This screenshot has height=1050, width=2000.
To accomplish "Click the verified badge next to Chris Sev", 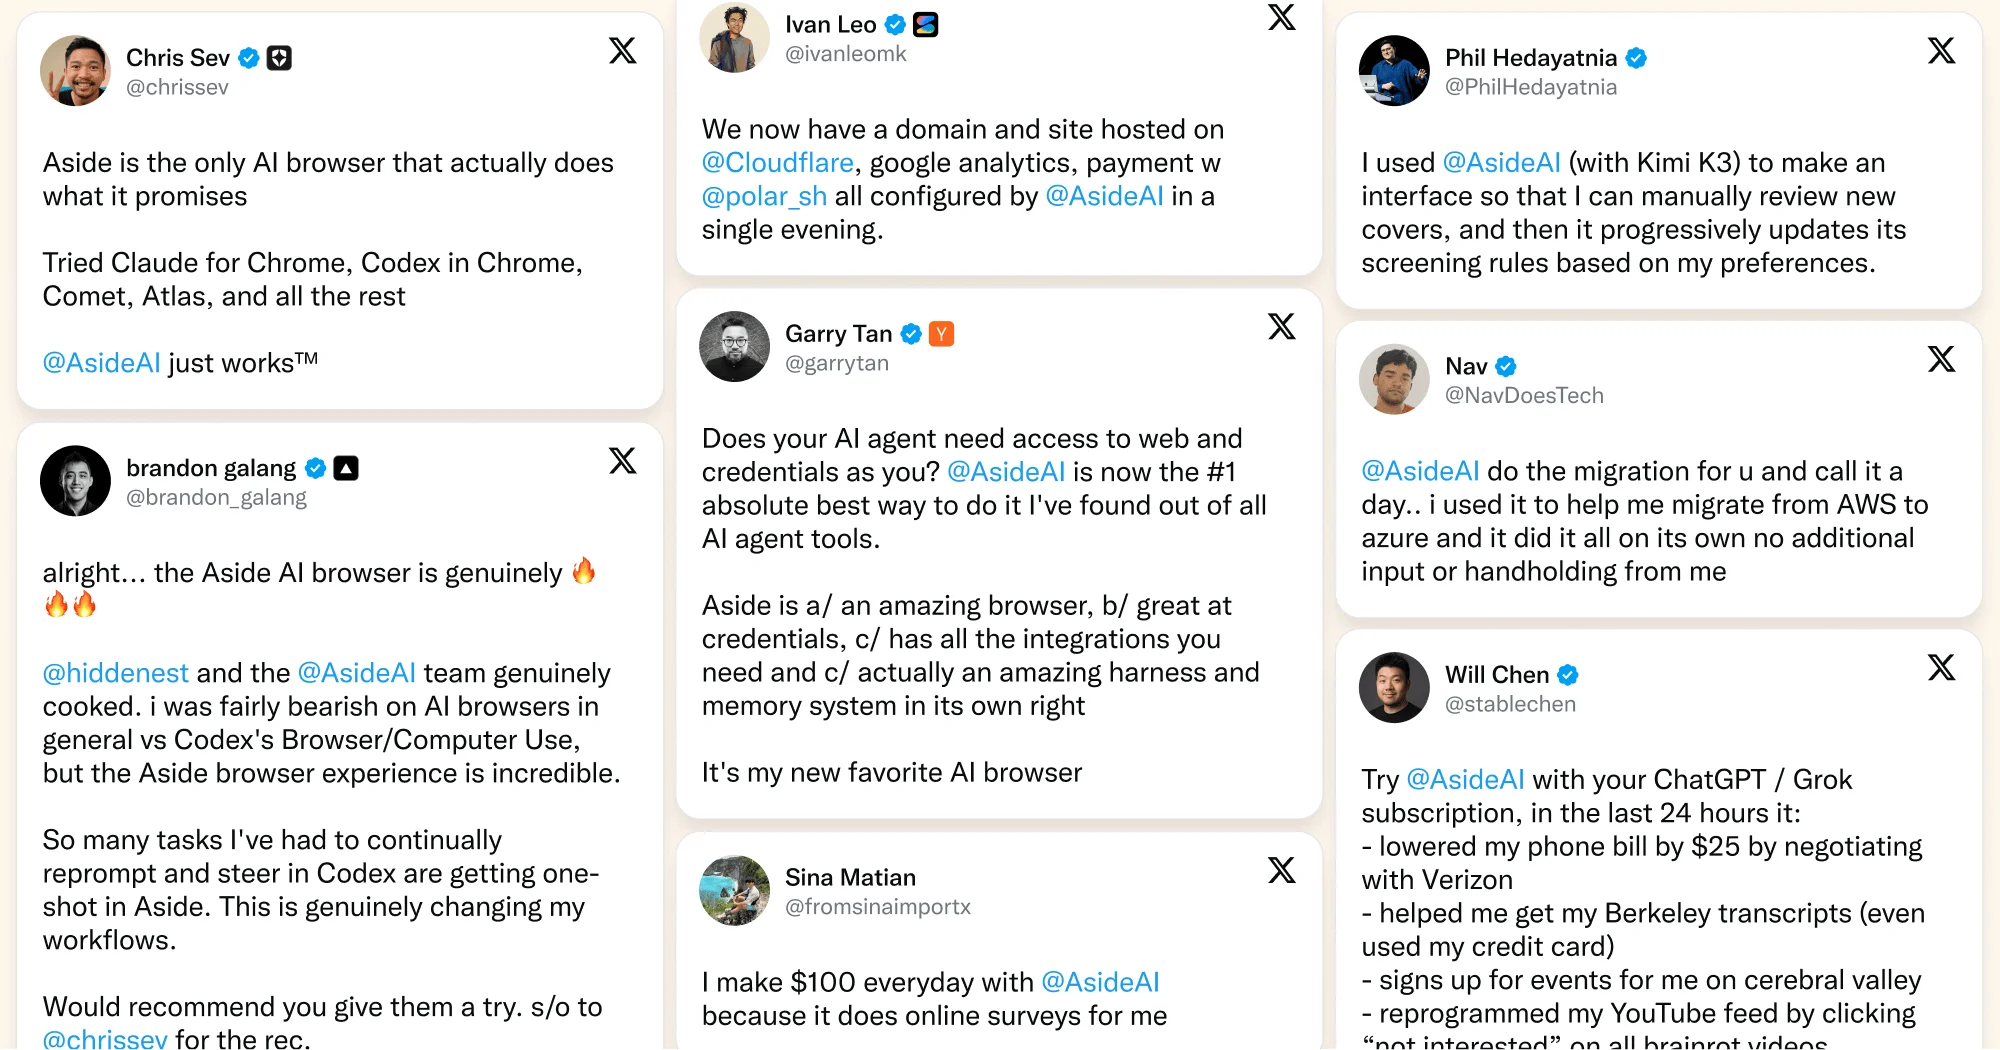I will pos(249,58).
